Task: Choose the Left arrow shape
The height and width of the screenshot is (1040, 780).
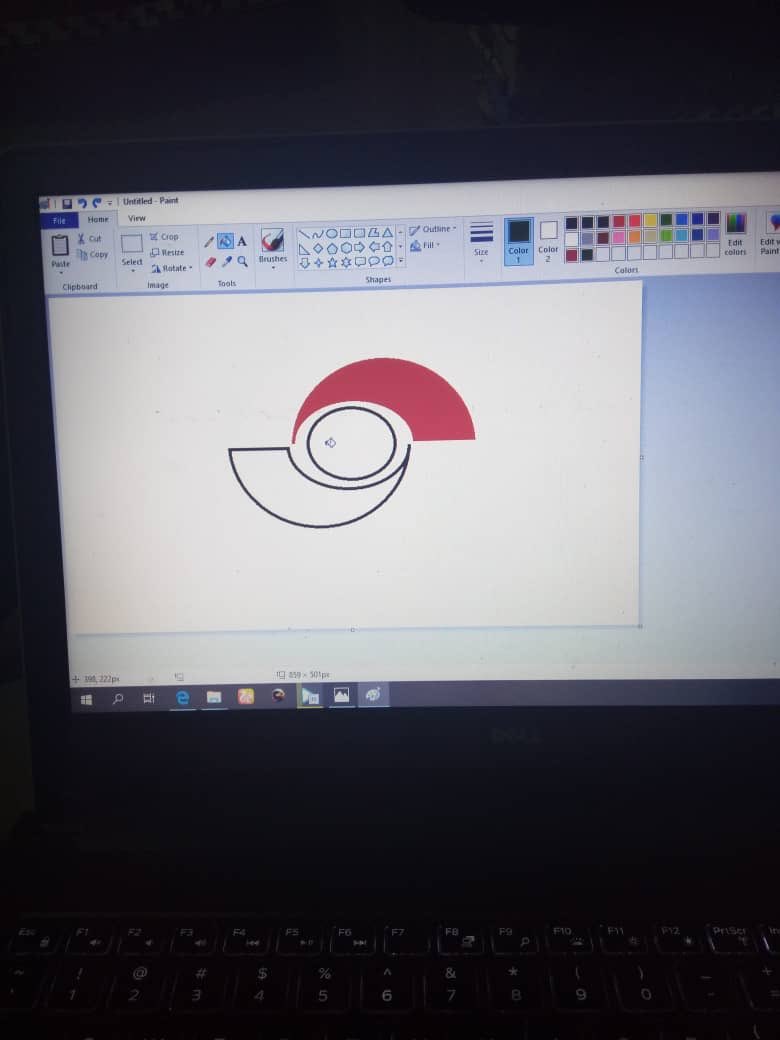Action: [x=374, y=247]
